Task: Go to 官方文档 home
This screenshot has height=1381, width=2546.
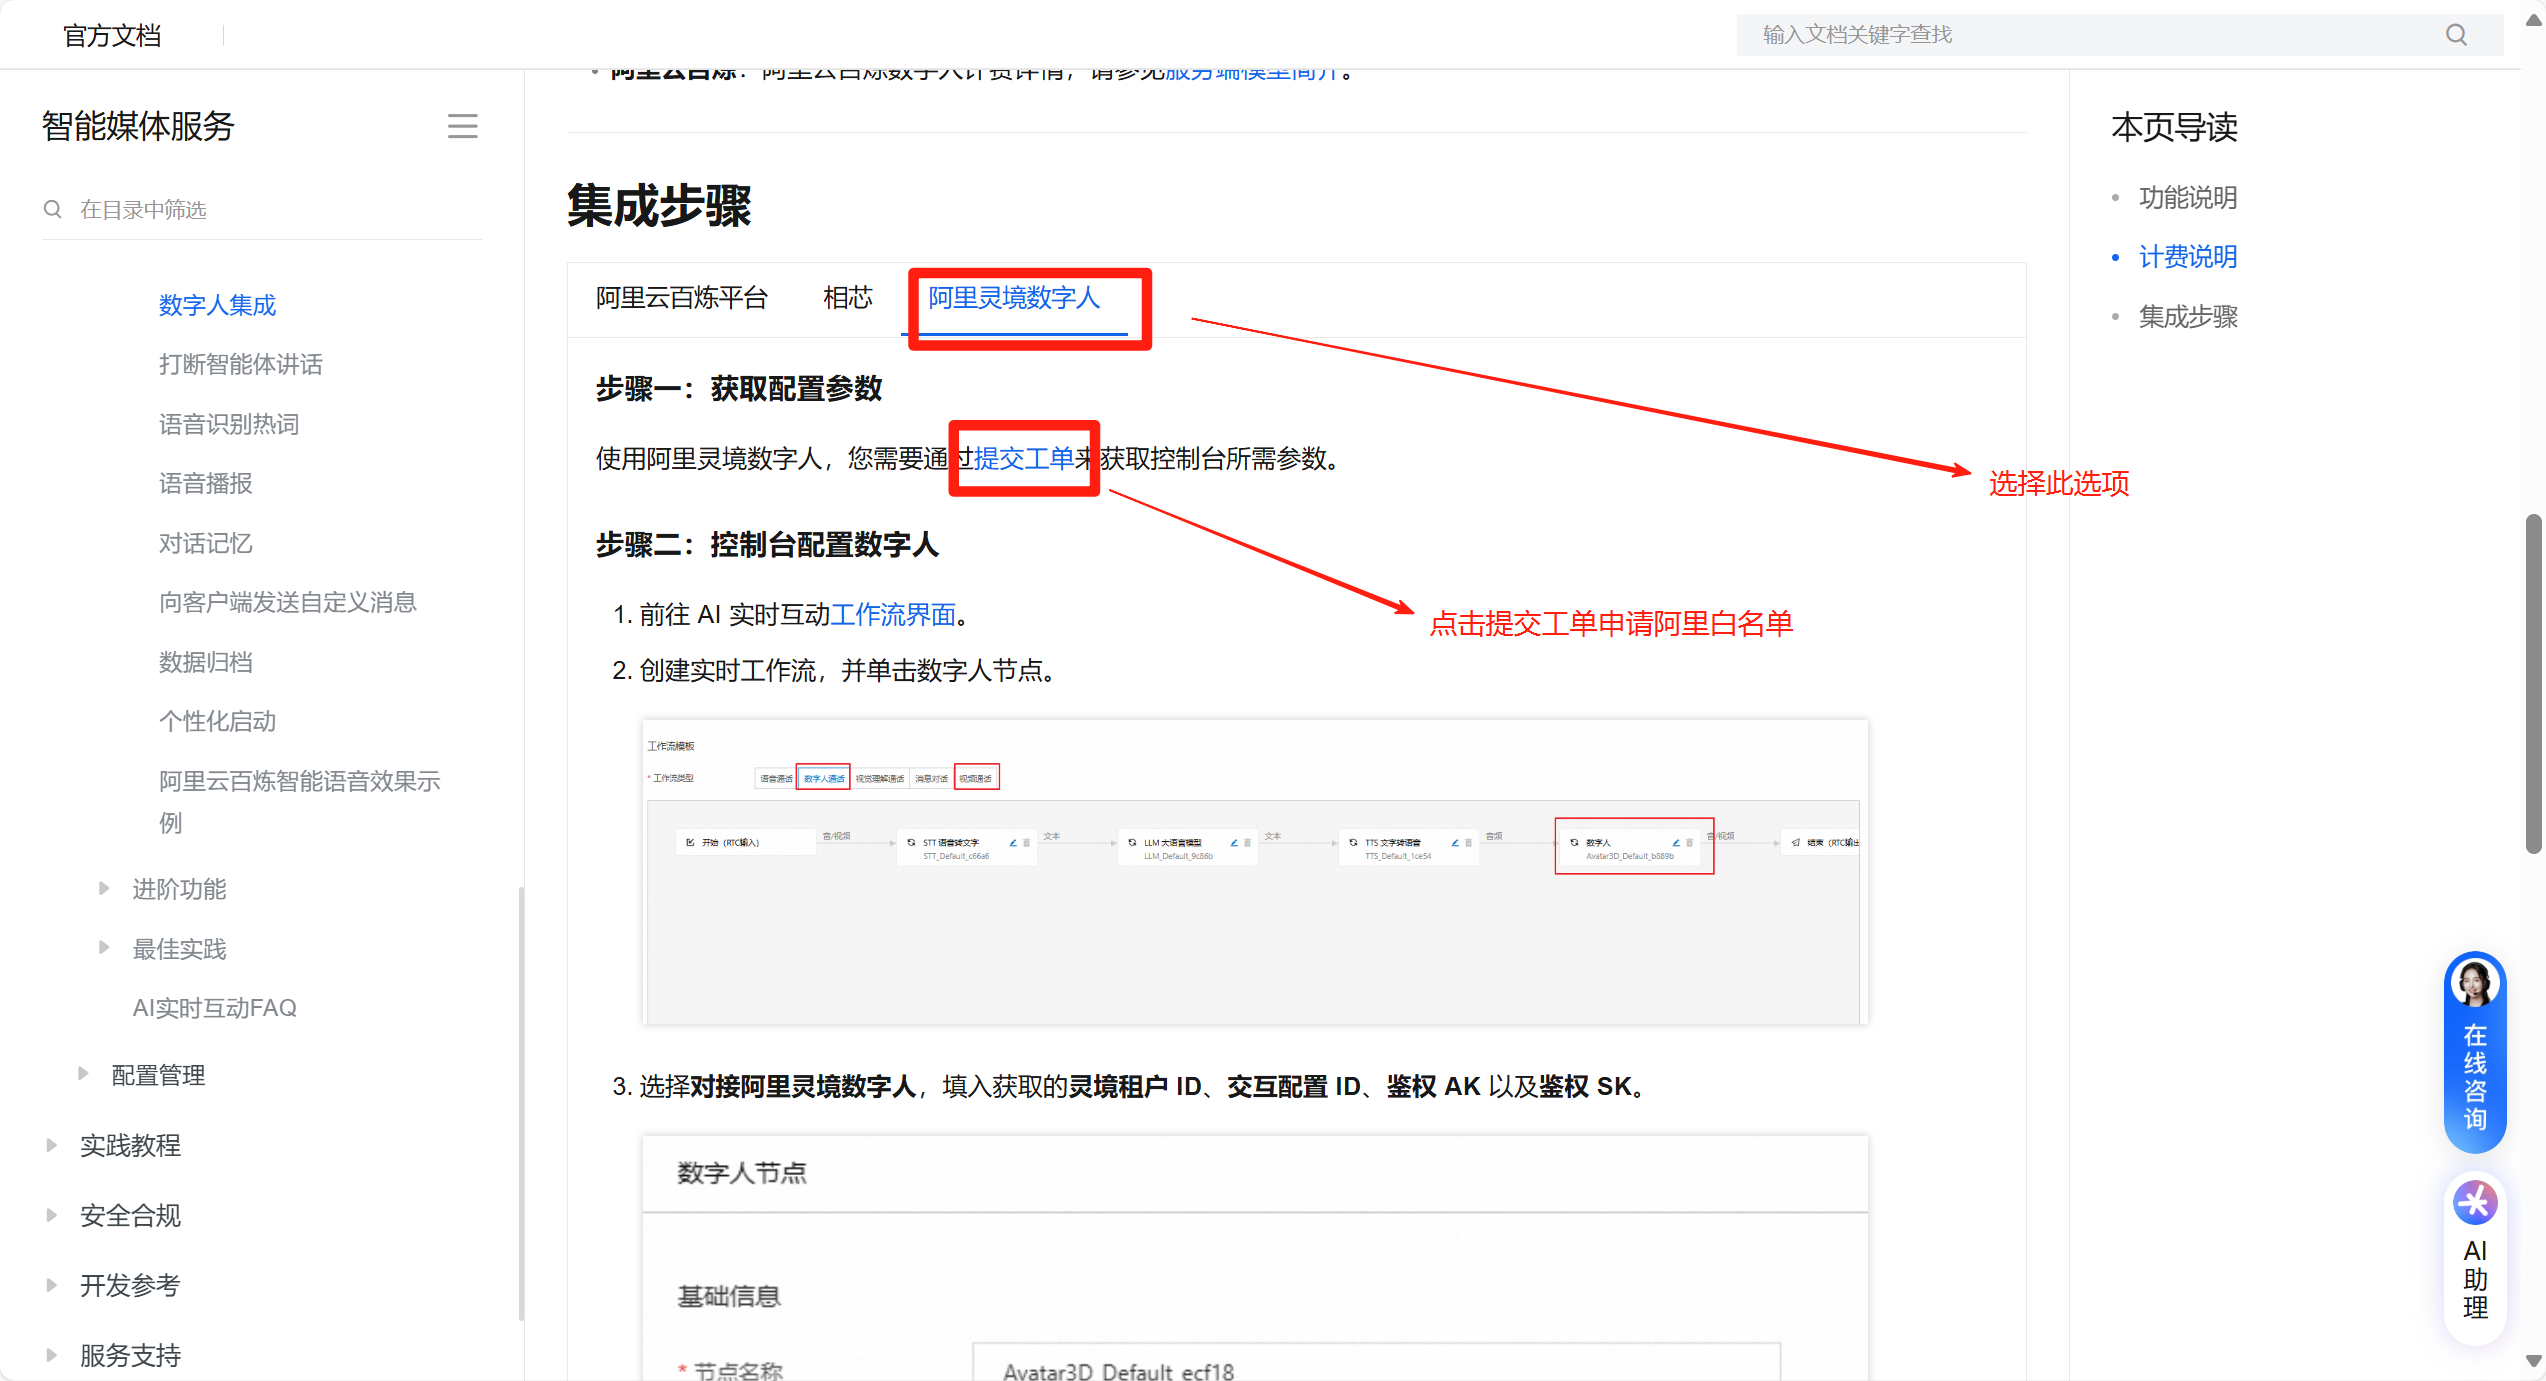Action: pos(112,36)
